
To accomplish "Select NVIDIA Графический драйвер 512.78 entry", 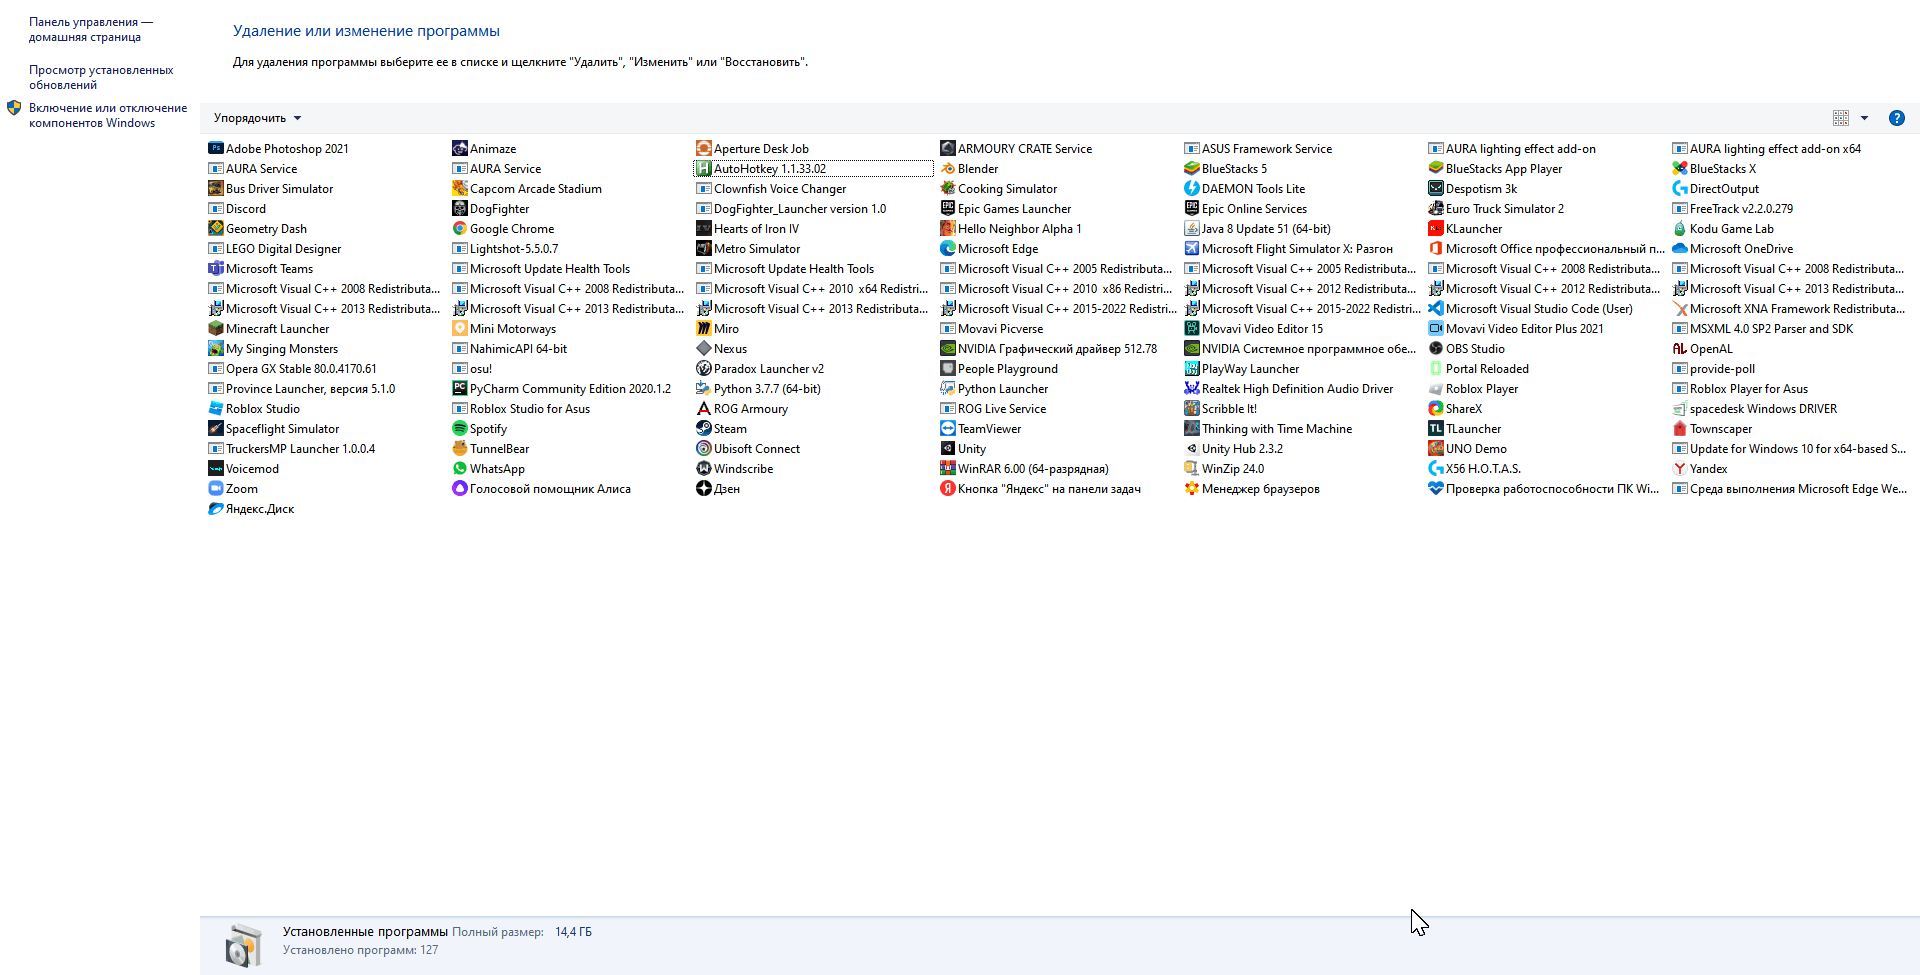I will click(1048, 349).
